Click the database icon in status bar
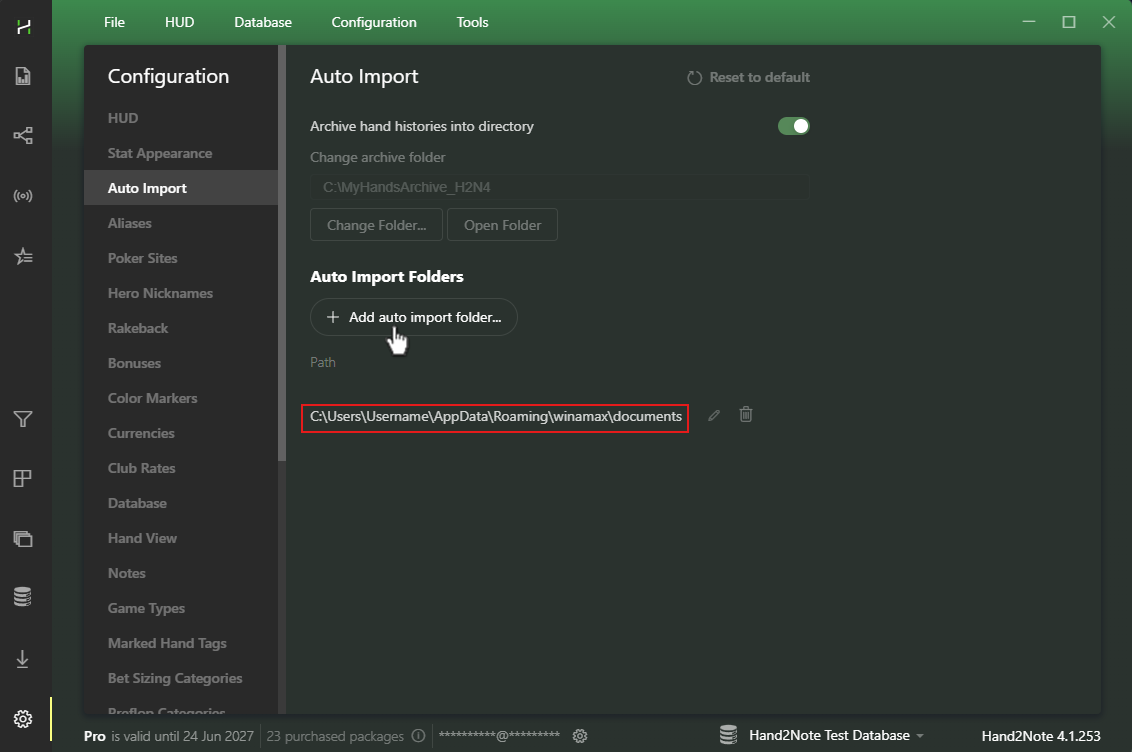Image resolution: width=1132 pixels, height=752 pixels. point(728,735)
